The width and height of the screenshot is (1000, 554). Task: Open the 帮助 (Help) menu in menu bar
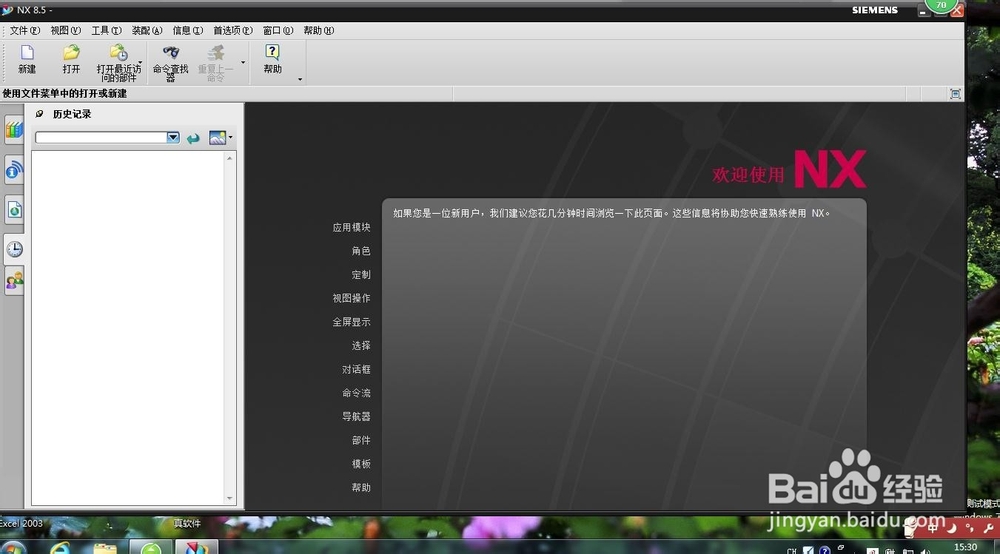318,31
